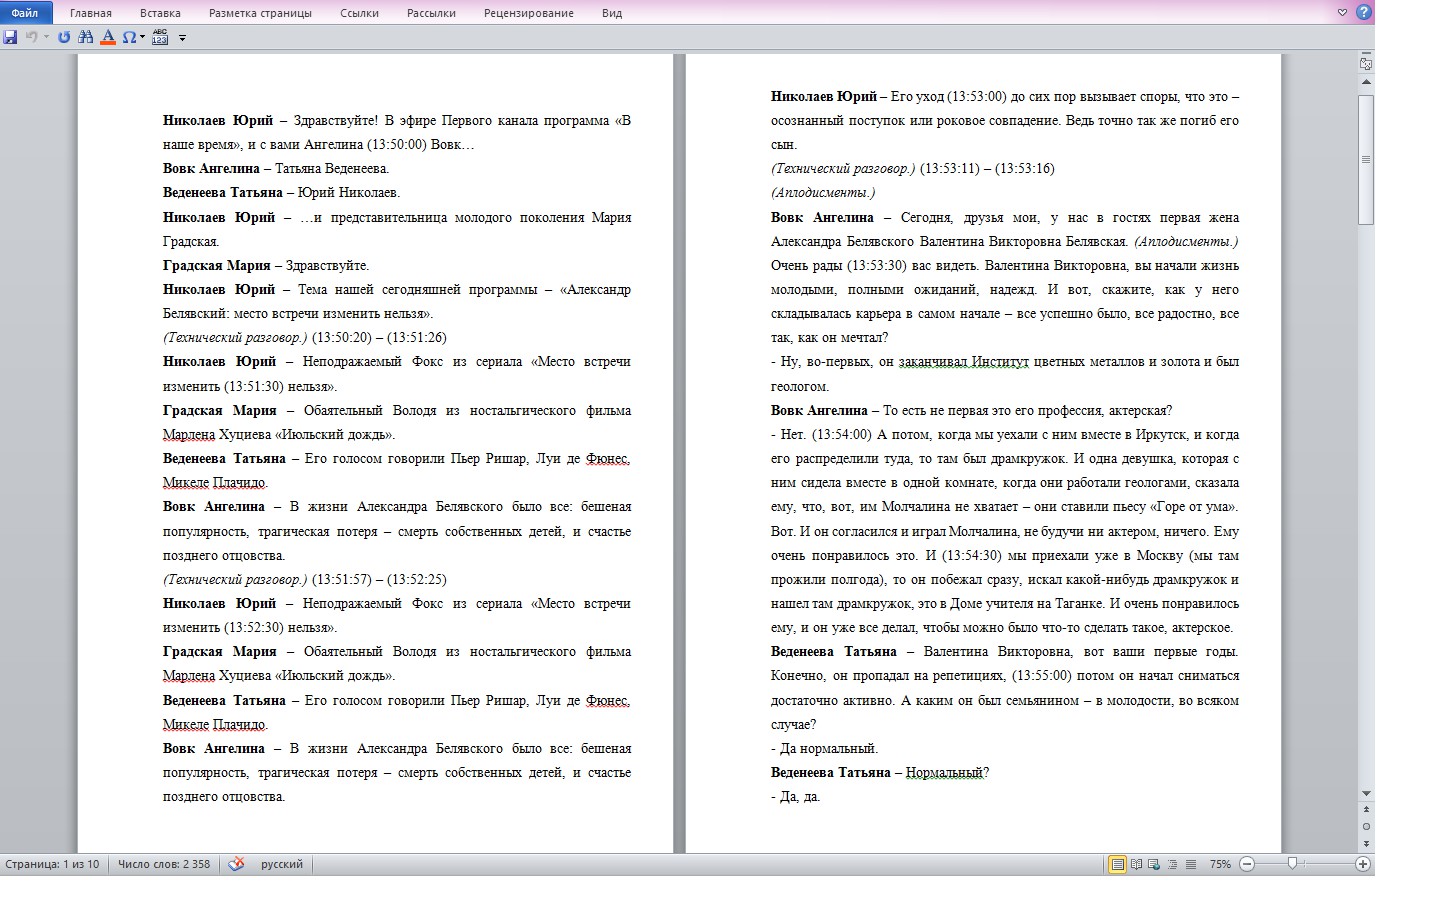The width and height of the screenshot is (1440, 900).
Task: Check spelling errors via the proofing icon
Action: click(x=236, y=864)
